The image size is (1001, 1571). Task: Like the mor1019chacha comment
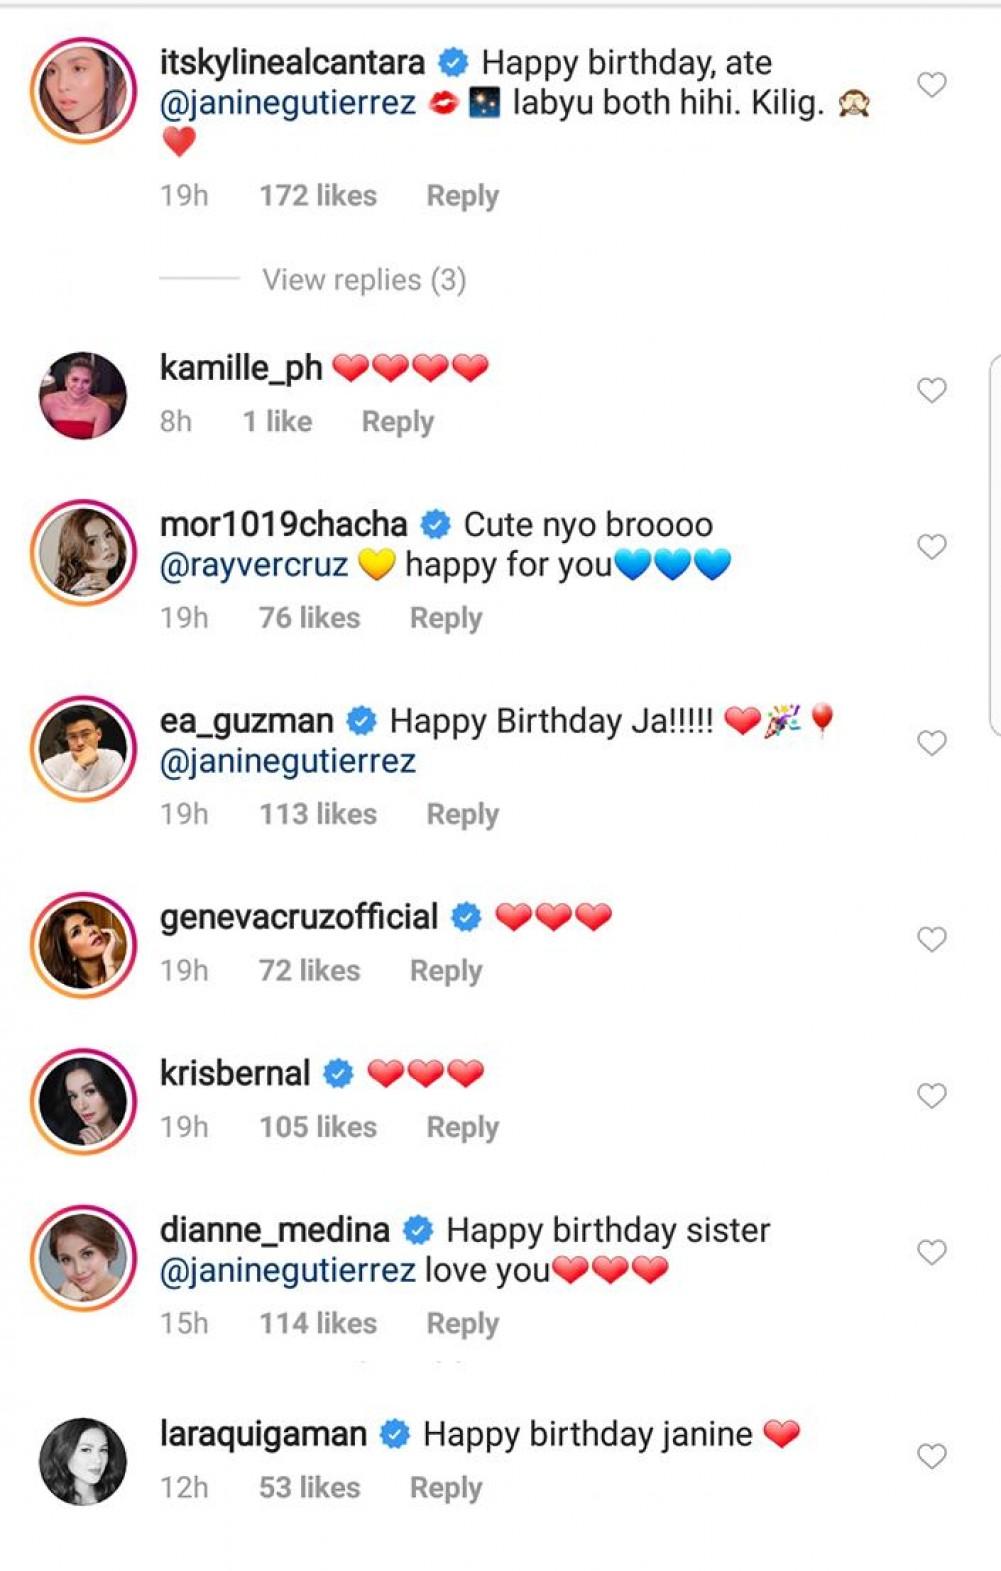click(x=931, y=547)
